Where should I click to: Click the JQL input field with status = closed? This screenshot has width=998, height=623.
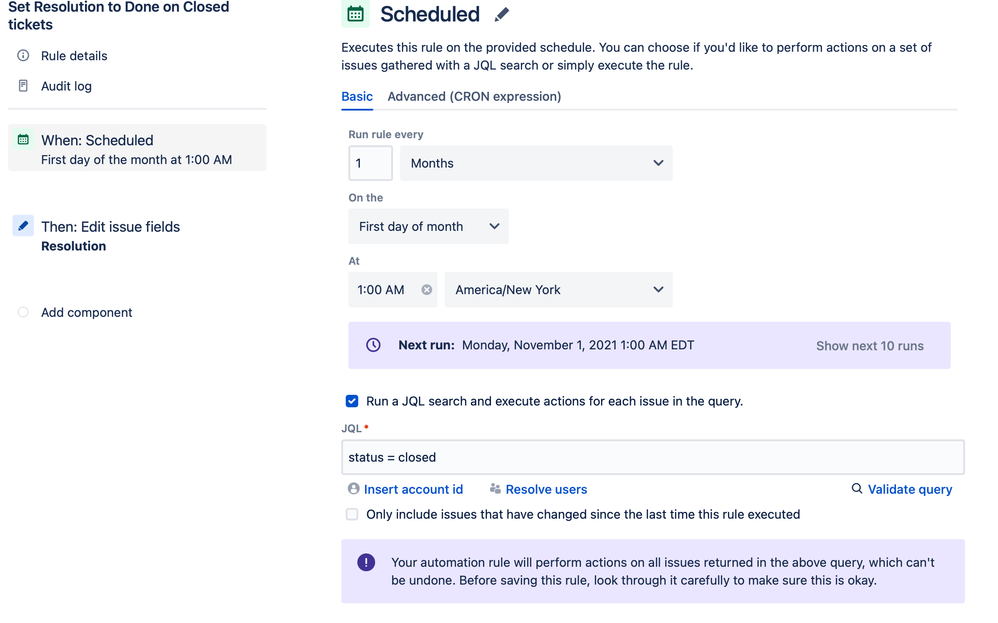click(x=653, y=457)
